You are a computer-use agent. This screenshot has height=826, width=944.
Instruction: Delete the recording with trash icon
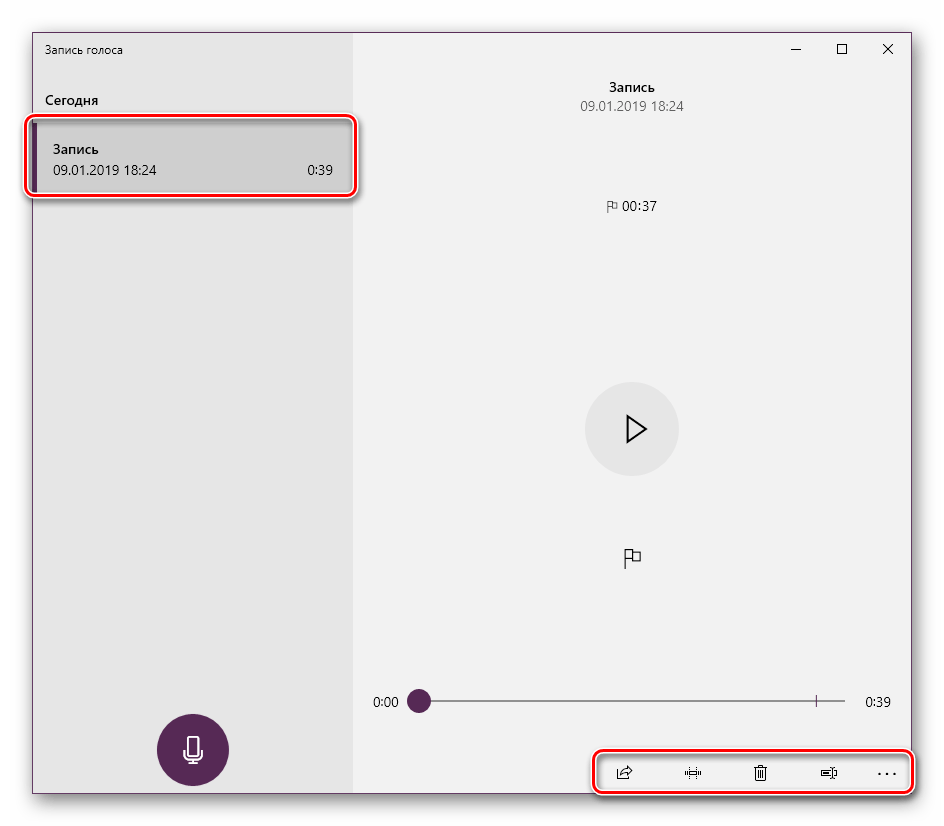pos(760,772)
